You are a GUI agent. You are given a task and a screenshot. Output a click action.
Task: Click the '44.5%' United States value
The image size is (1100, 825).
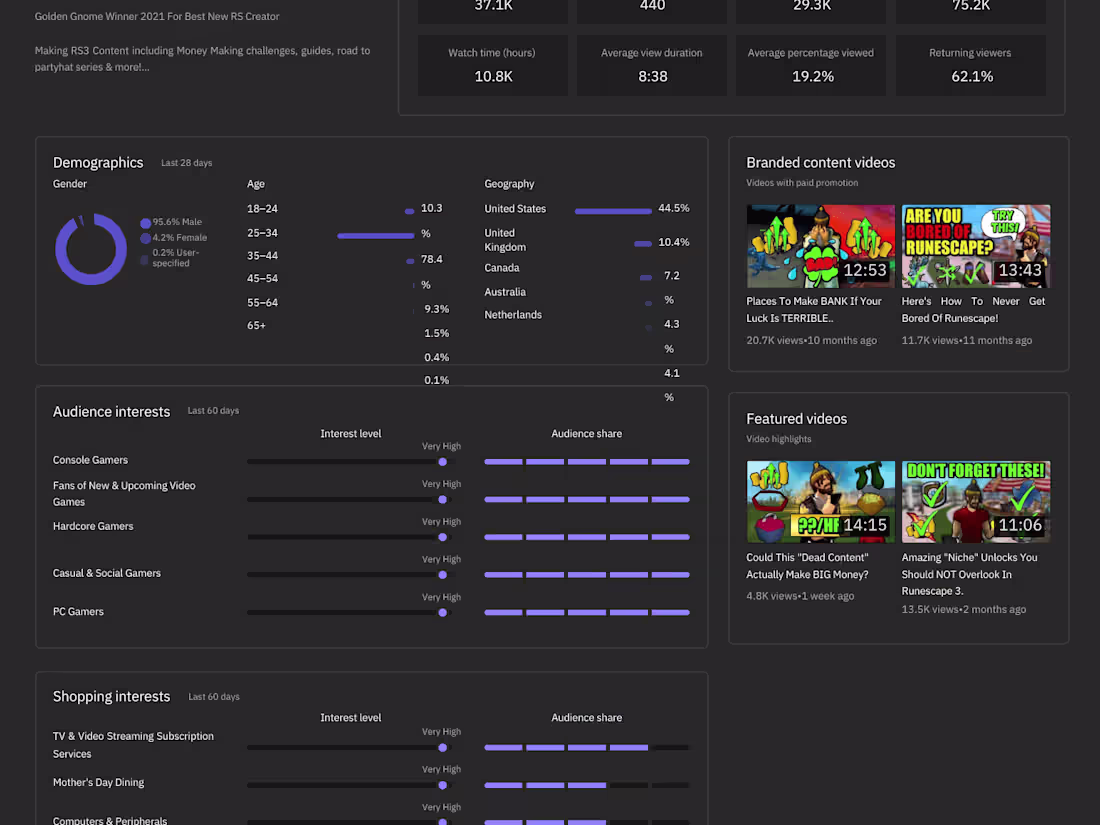673,208
